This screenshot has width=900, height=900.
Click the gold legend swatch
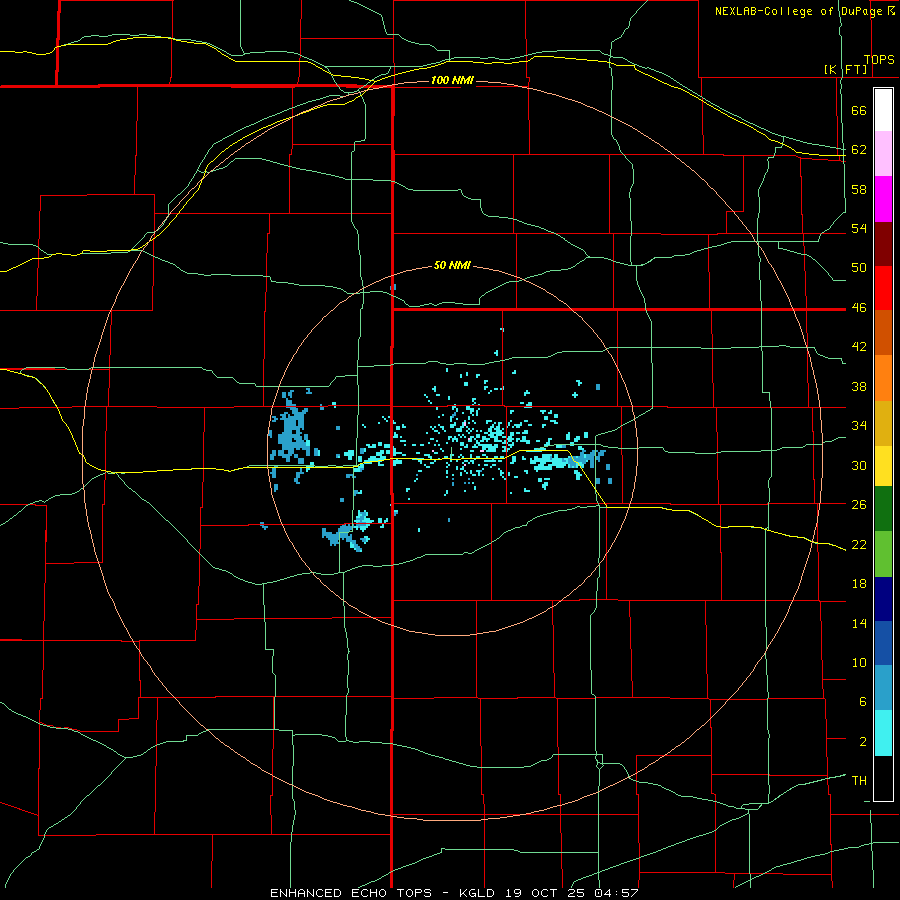(883, 422)
